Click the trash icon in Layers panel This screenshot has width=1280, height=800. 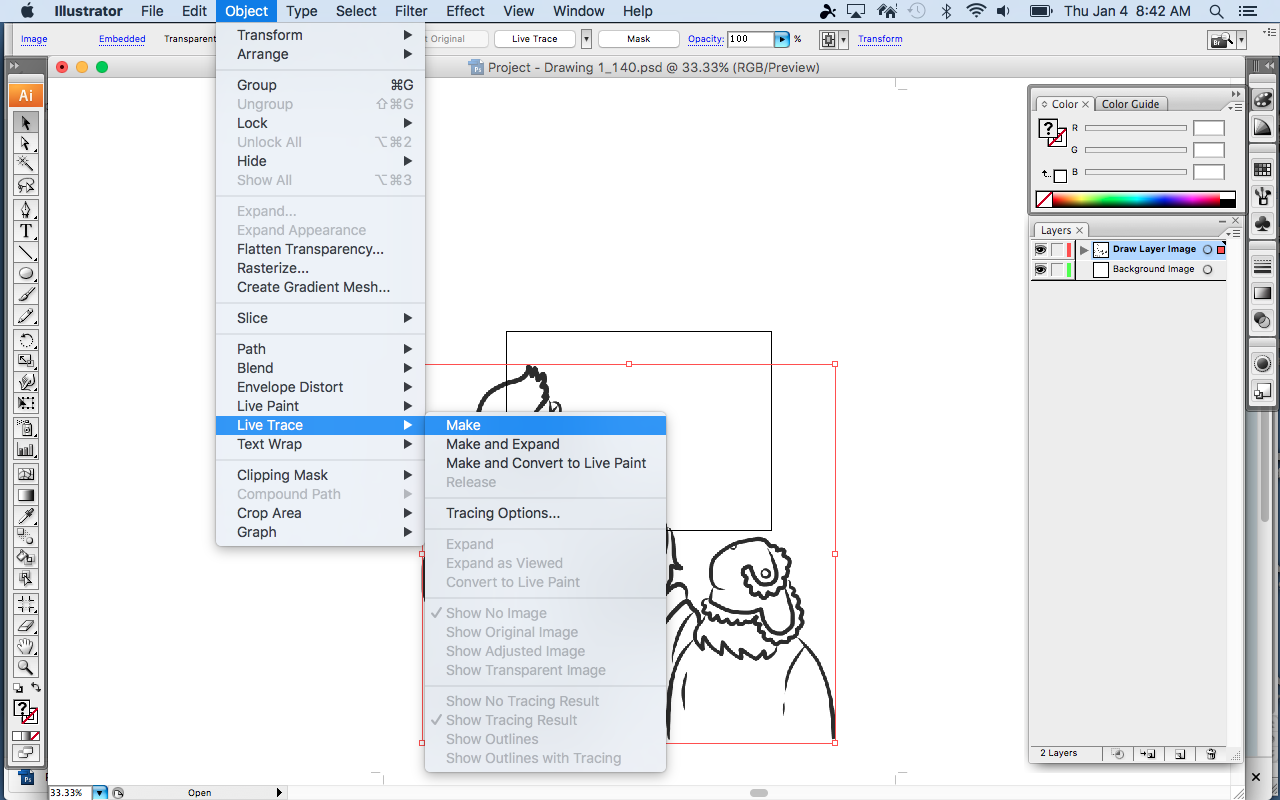[x=1211, y=754]
